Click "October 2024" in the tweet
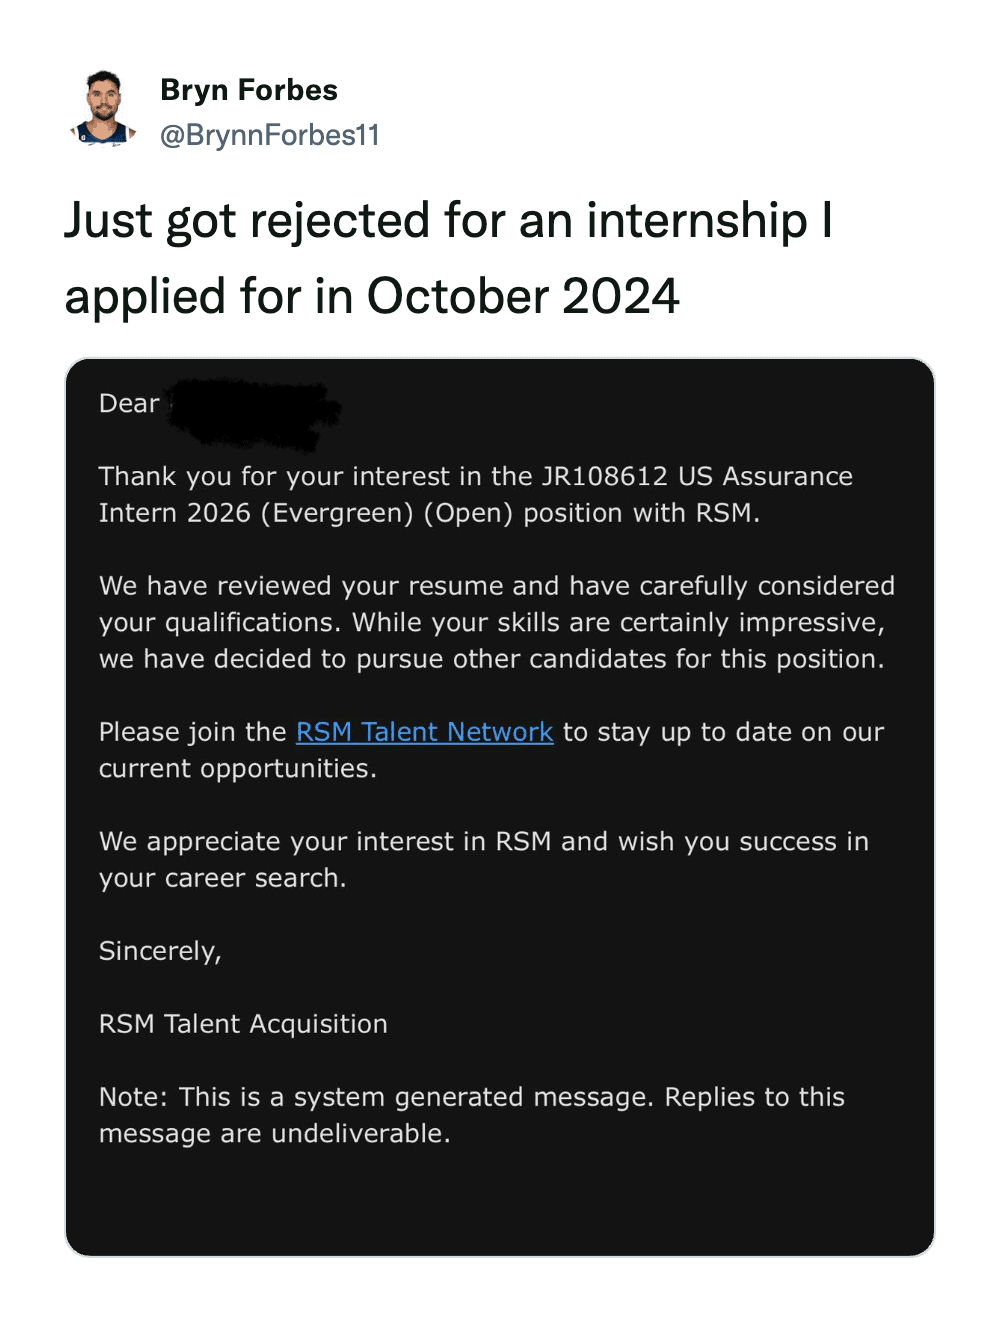Screen dimensions: 1000x1322 click(x=523, y=297)
